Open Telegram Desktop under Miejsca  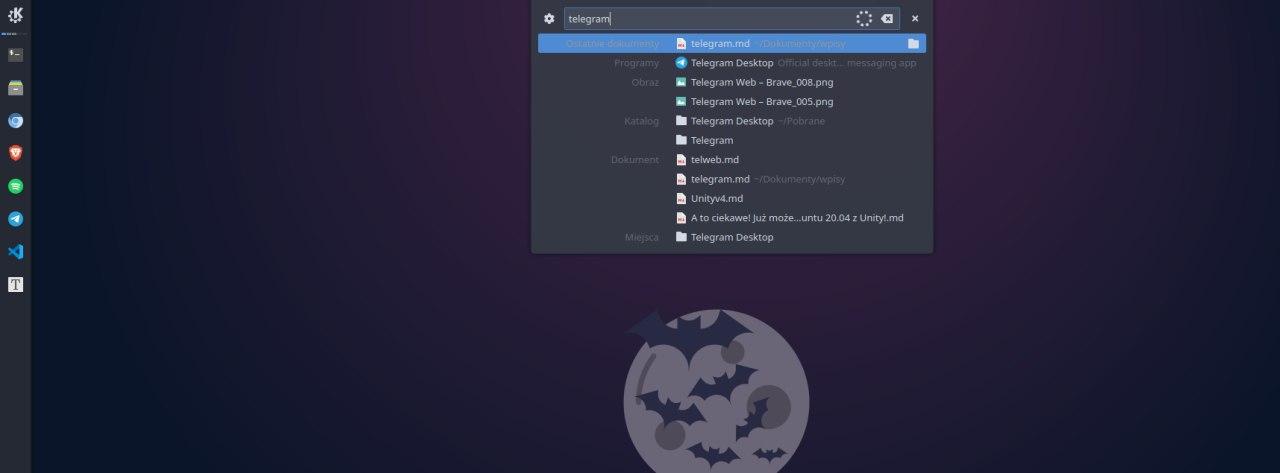point(732,238)
